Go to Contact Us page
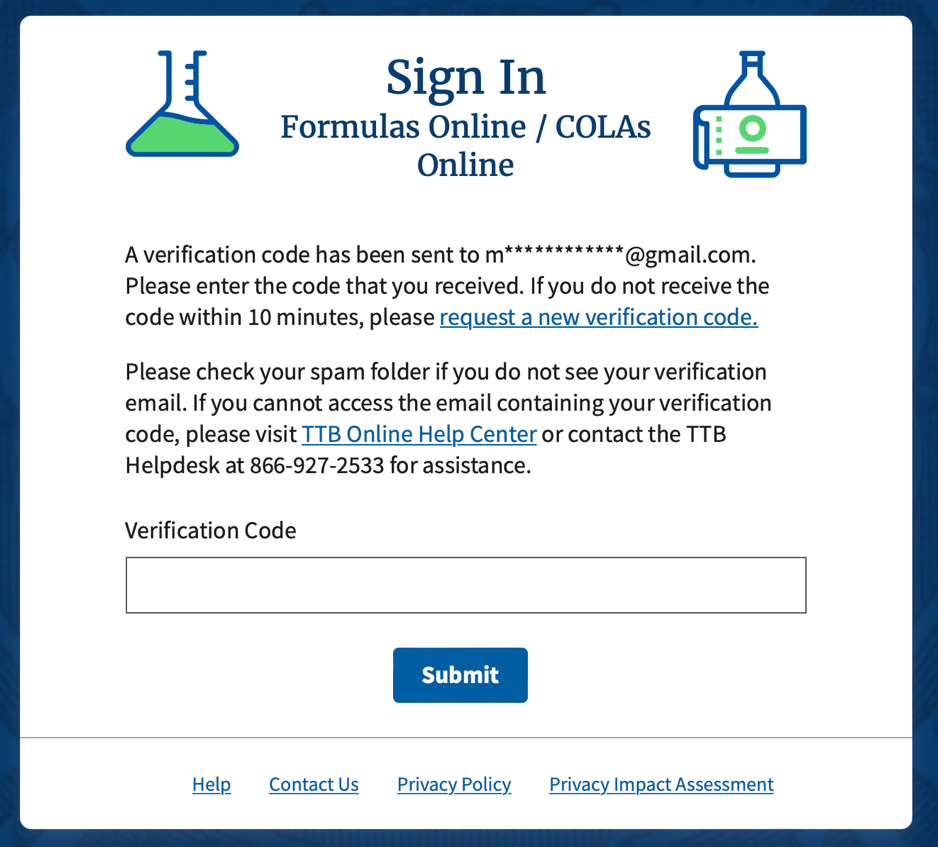Viewport: 938px width, 847px height. click(313, 785)
